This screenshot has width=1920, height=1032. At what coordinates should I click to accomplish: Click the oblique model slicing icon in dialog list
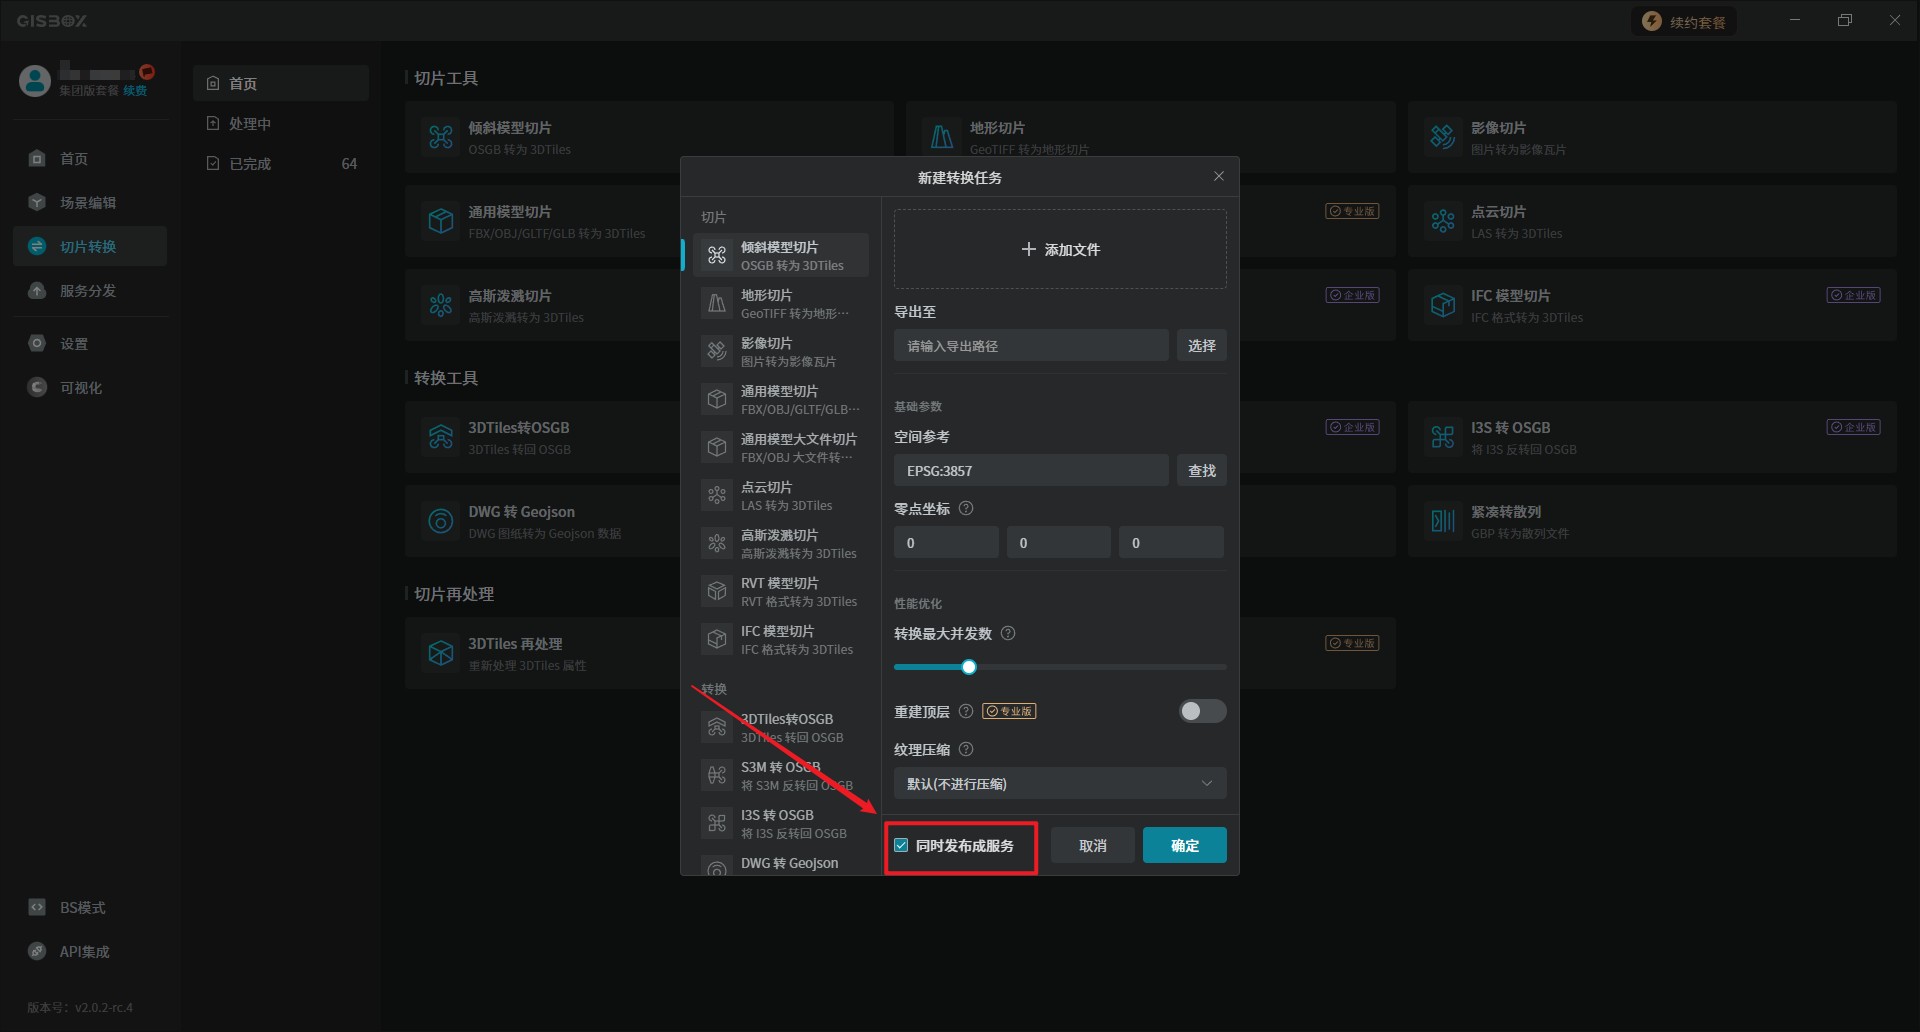tap(717, 256)
